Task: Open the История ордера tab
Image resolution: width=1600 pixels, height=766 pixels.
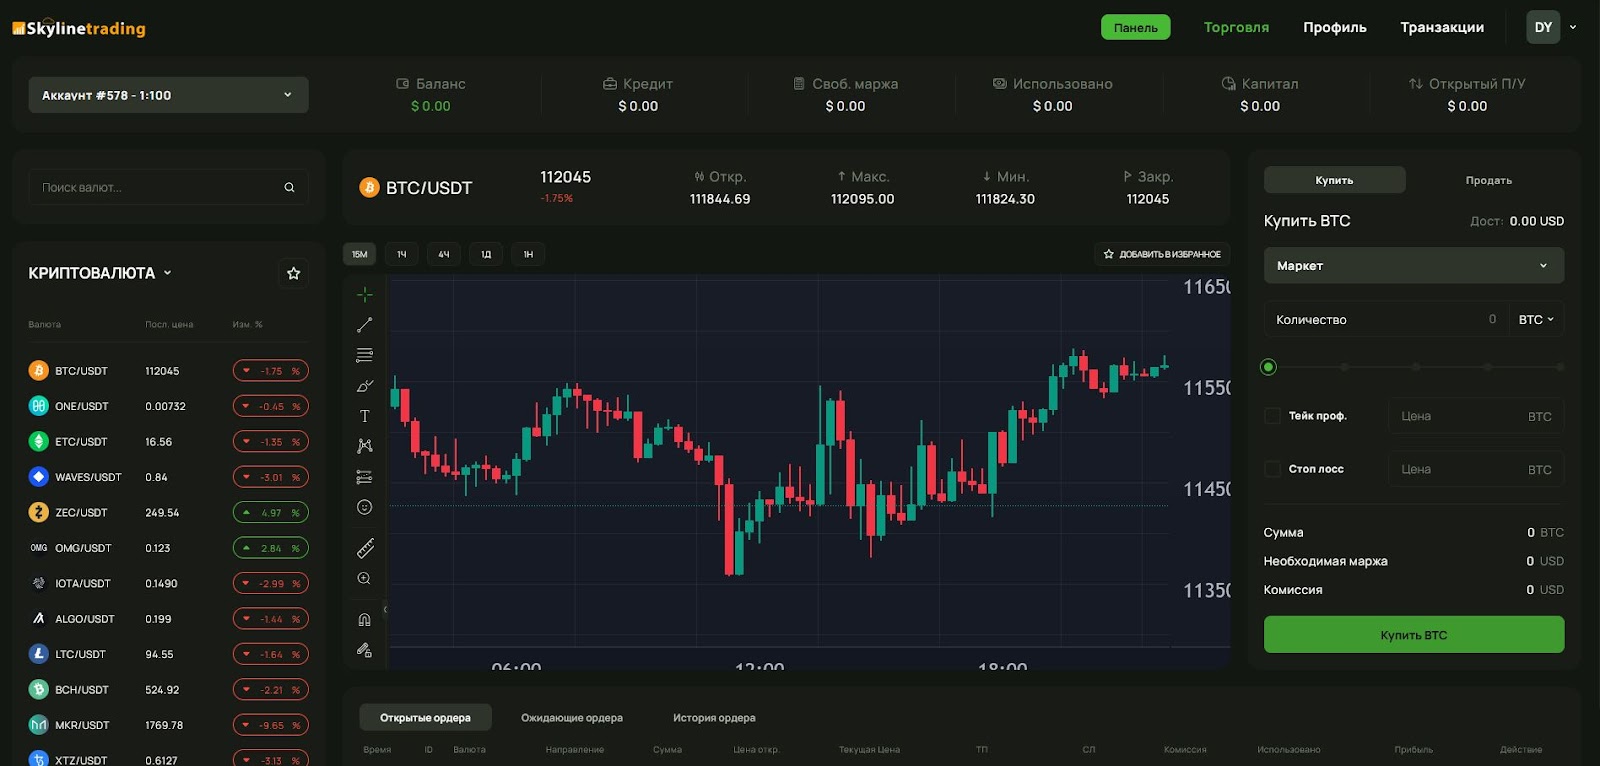Action: pos(714,717)
